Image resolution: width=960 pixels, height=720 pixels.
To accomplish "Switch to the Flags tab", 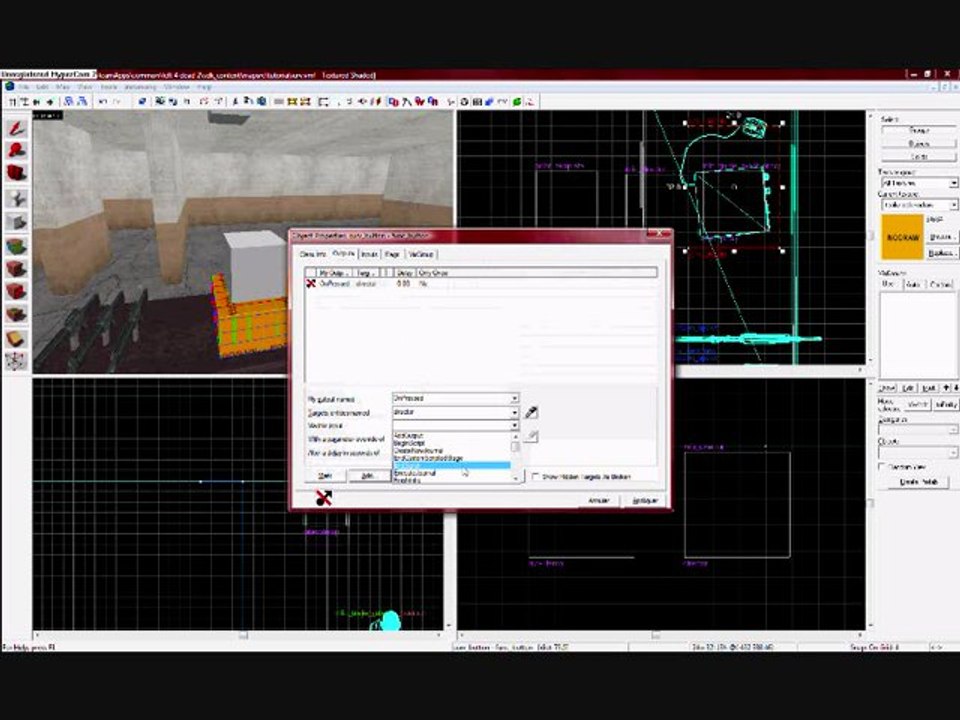I will point(392,254).
